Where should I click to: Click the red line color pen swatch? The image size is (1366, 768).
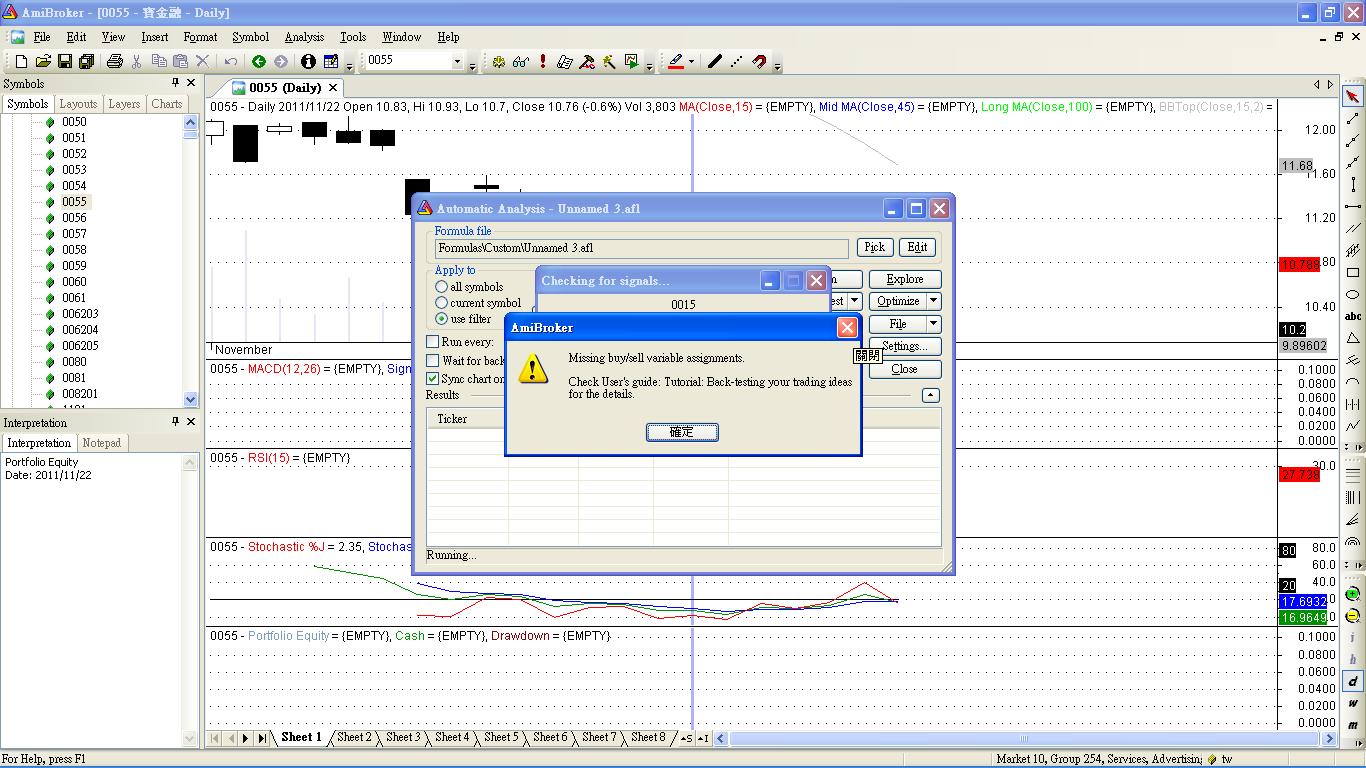[676, 61]
